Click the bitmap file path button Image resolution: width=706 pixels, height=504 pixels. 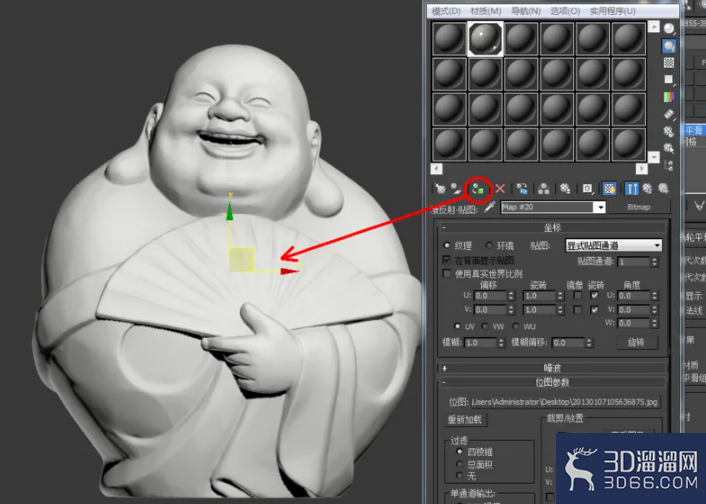(x=566, y=402)
